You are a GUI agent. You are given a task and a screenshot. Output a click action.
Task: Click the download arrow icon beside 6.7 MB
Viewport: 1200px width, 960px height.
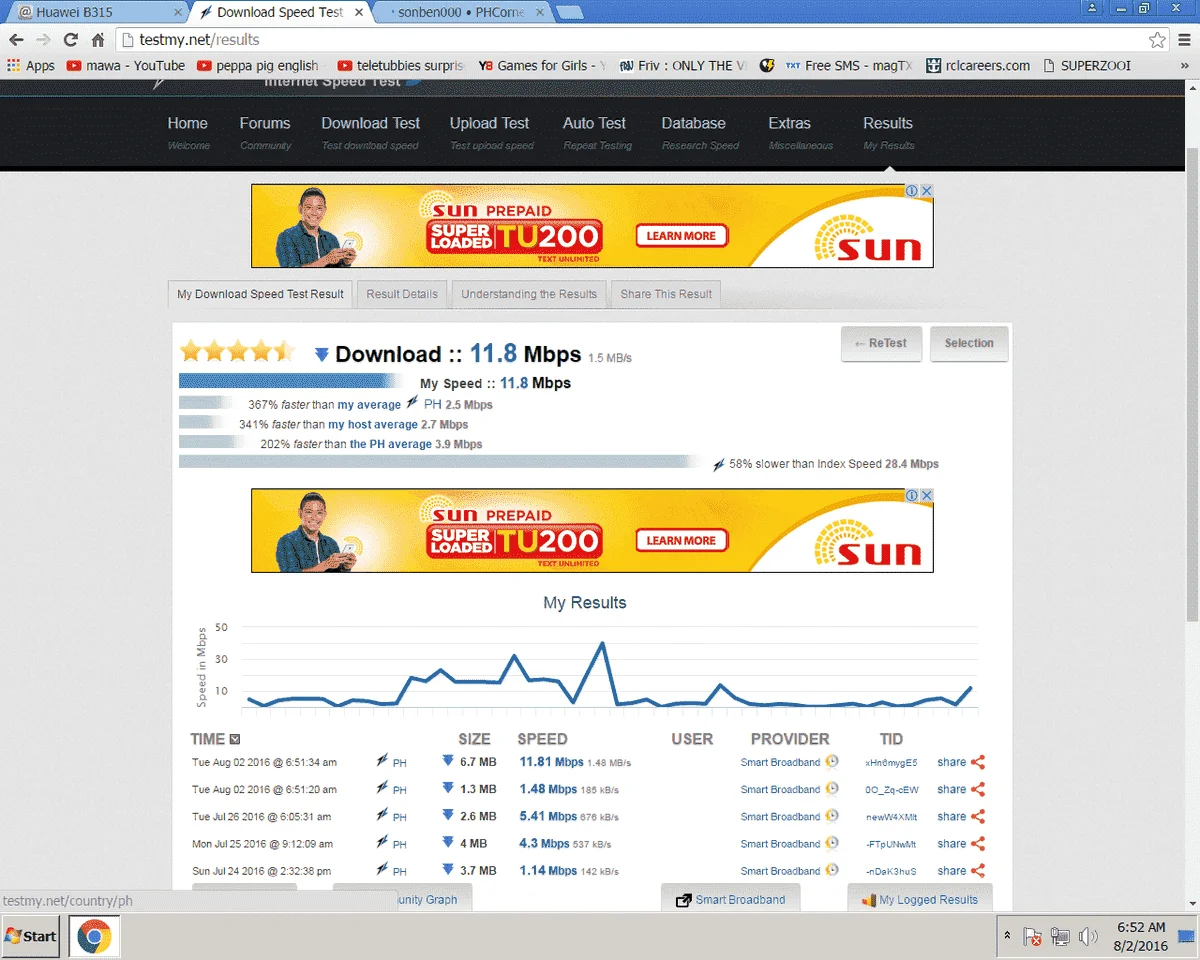(448, 762)
